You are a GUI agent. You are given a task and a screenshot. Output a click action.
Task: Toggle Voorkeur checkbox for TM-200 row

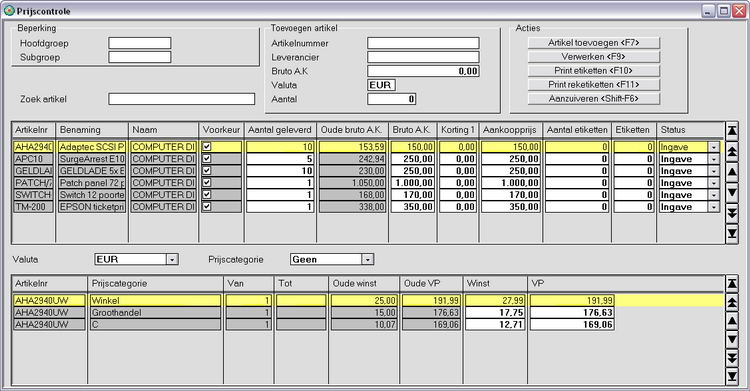coord(207,206)
